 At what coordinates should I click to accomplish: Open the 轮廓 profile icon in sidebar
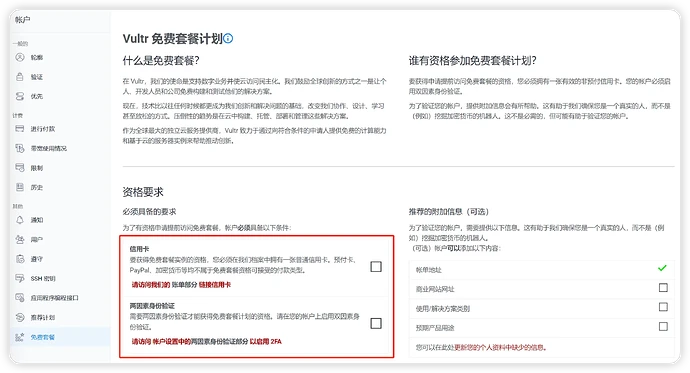(x=20, y=57)
